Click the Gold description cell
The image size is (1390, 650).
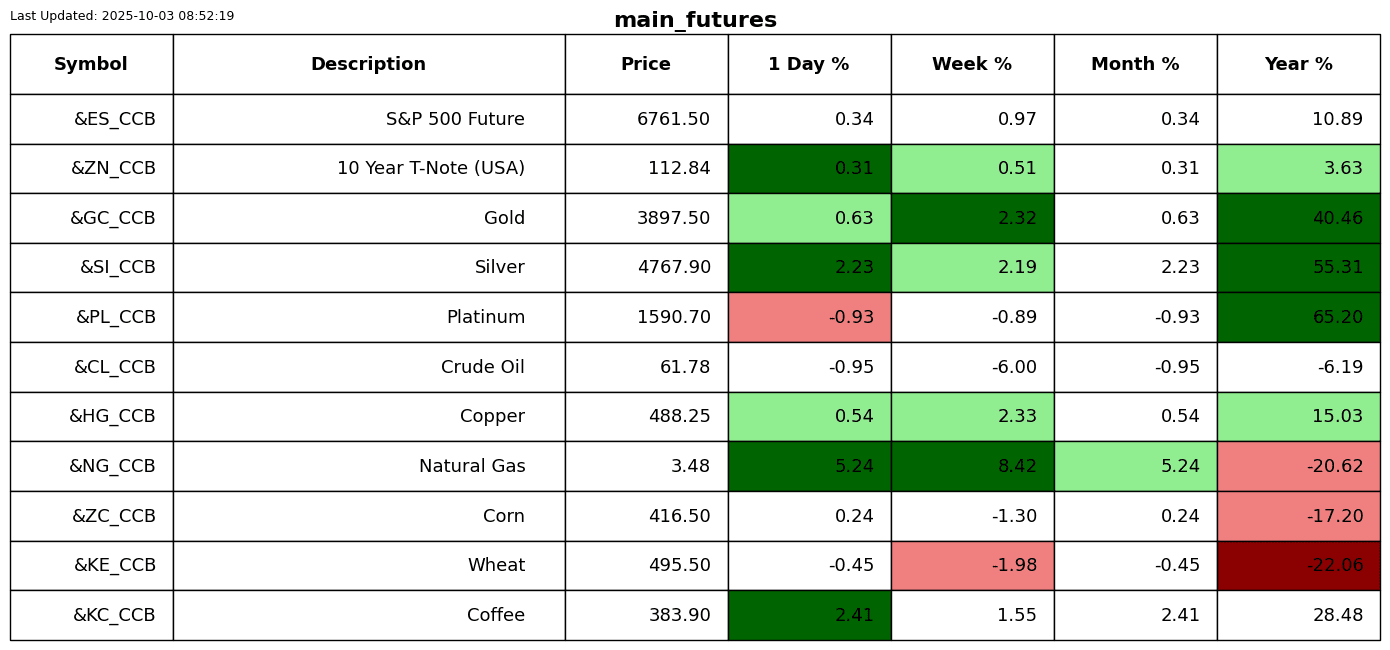[x=504, y=218]
